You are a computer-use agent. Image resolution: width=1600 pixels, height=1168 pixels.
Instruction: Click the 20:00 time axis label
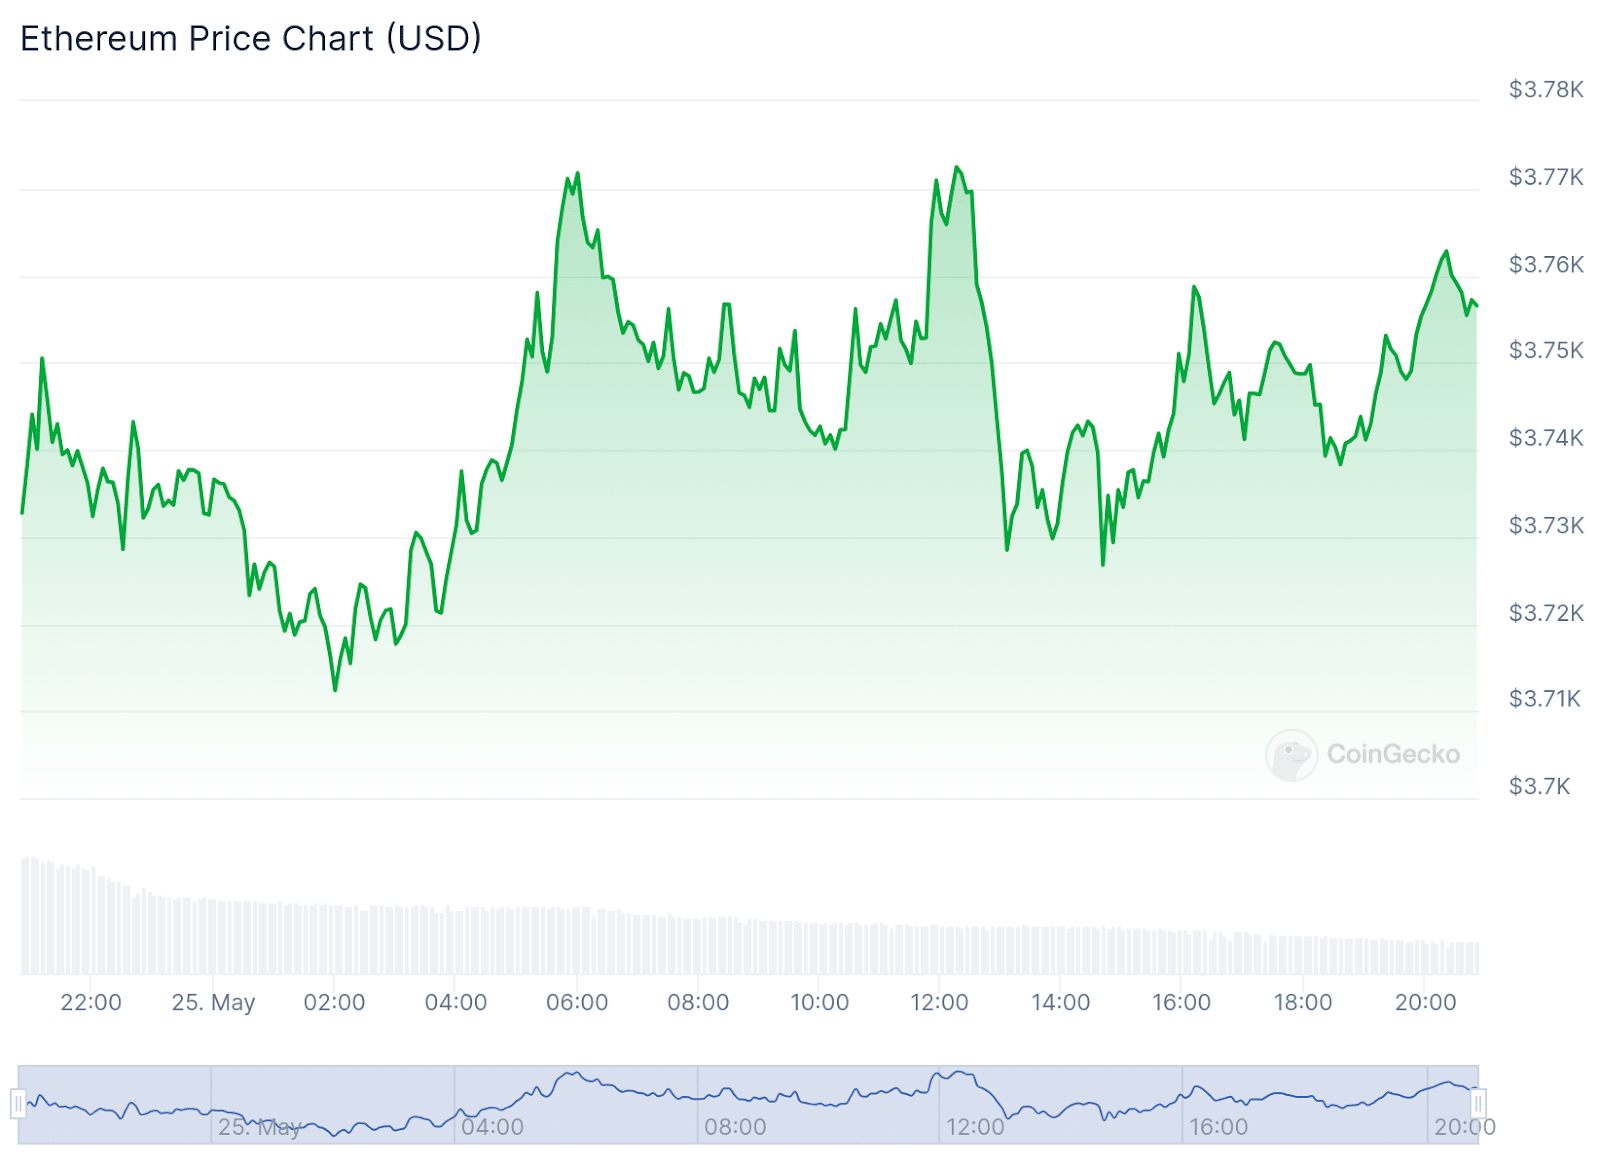(1425, 1002)
